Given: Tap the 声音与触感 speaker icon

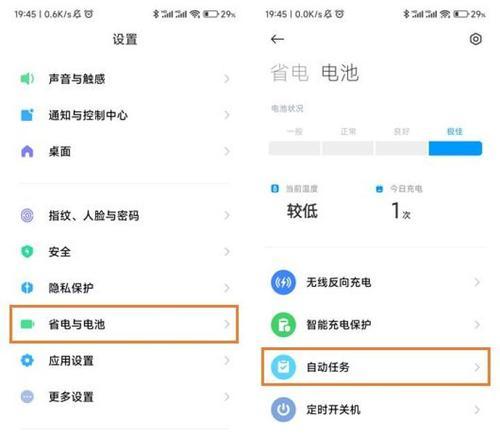Looking at the screenshot, I should (x=27, y=79).
